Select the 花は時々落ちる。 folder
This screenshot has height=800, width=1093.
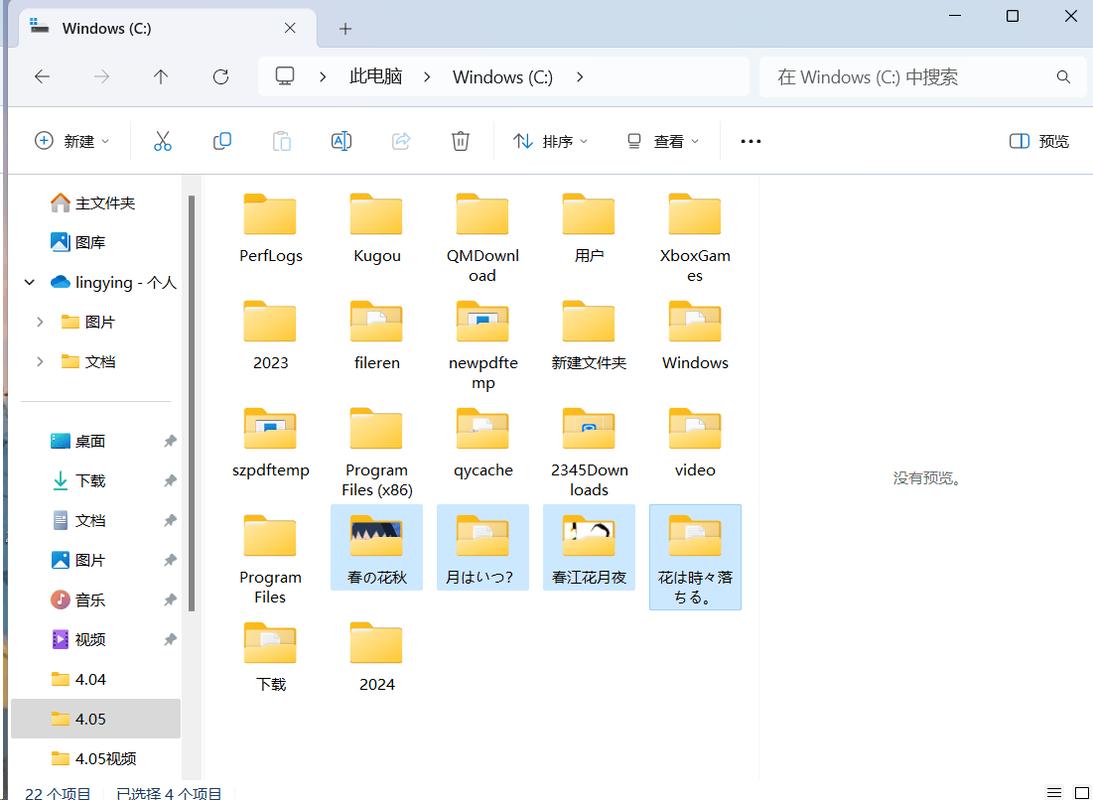(x=695, y=557)
